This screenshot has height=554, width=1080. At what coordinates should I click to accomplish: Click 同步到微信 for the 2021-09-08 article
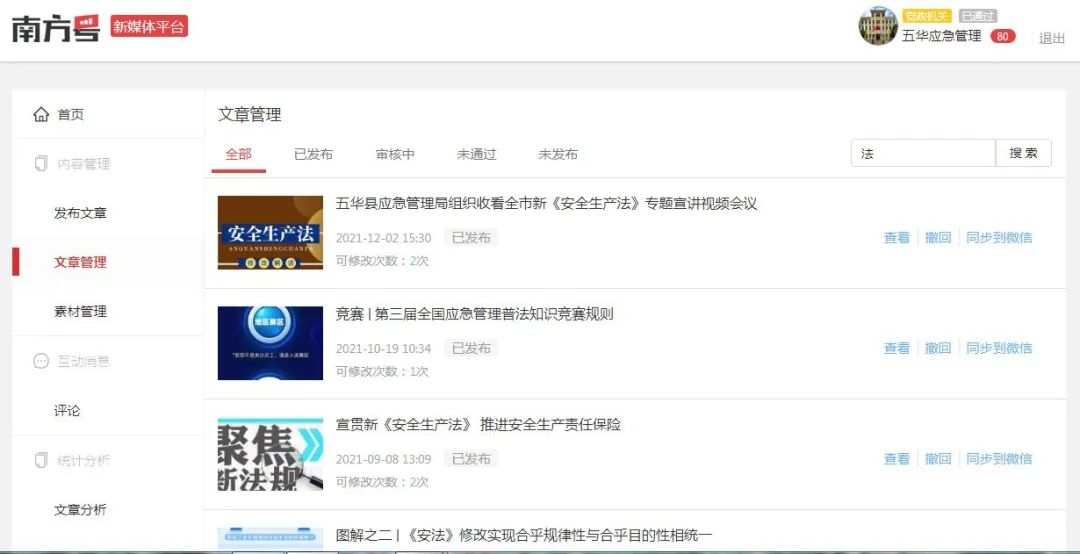coord(999,458)
